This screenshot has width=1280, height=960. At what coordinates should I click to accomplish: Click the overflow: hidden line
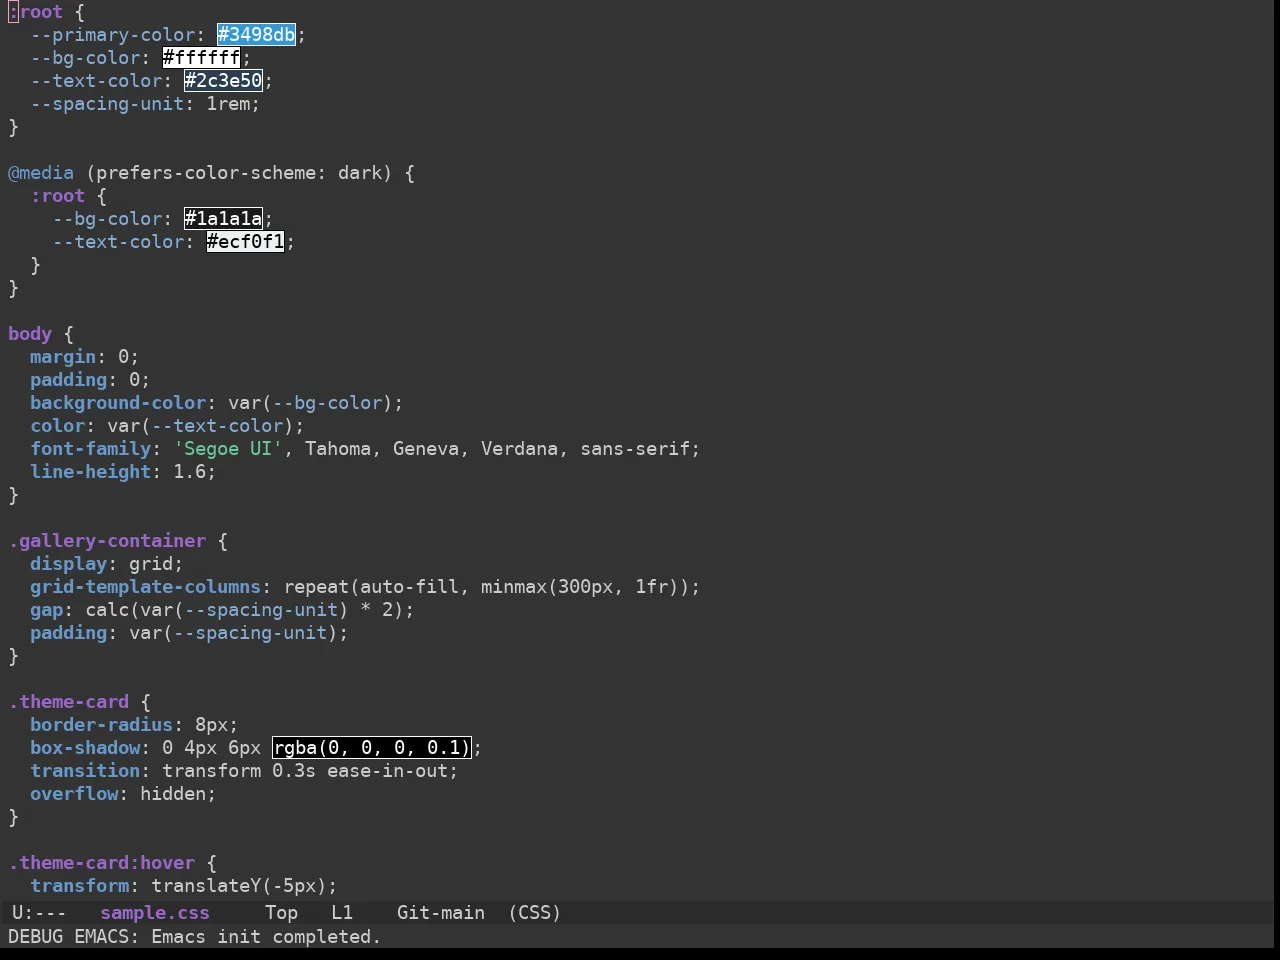point(123,794)
